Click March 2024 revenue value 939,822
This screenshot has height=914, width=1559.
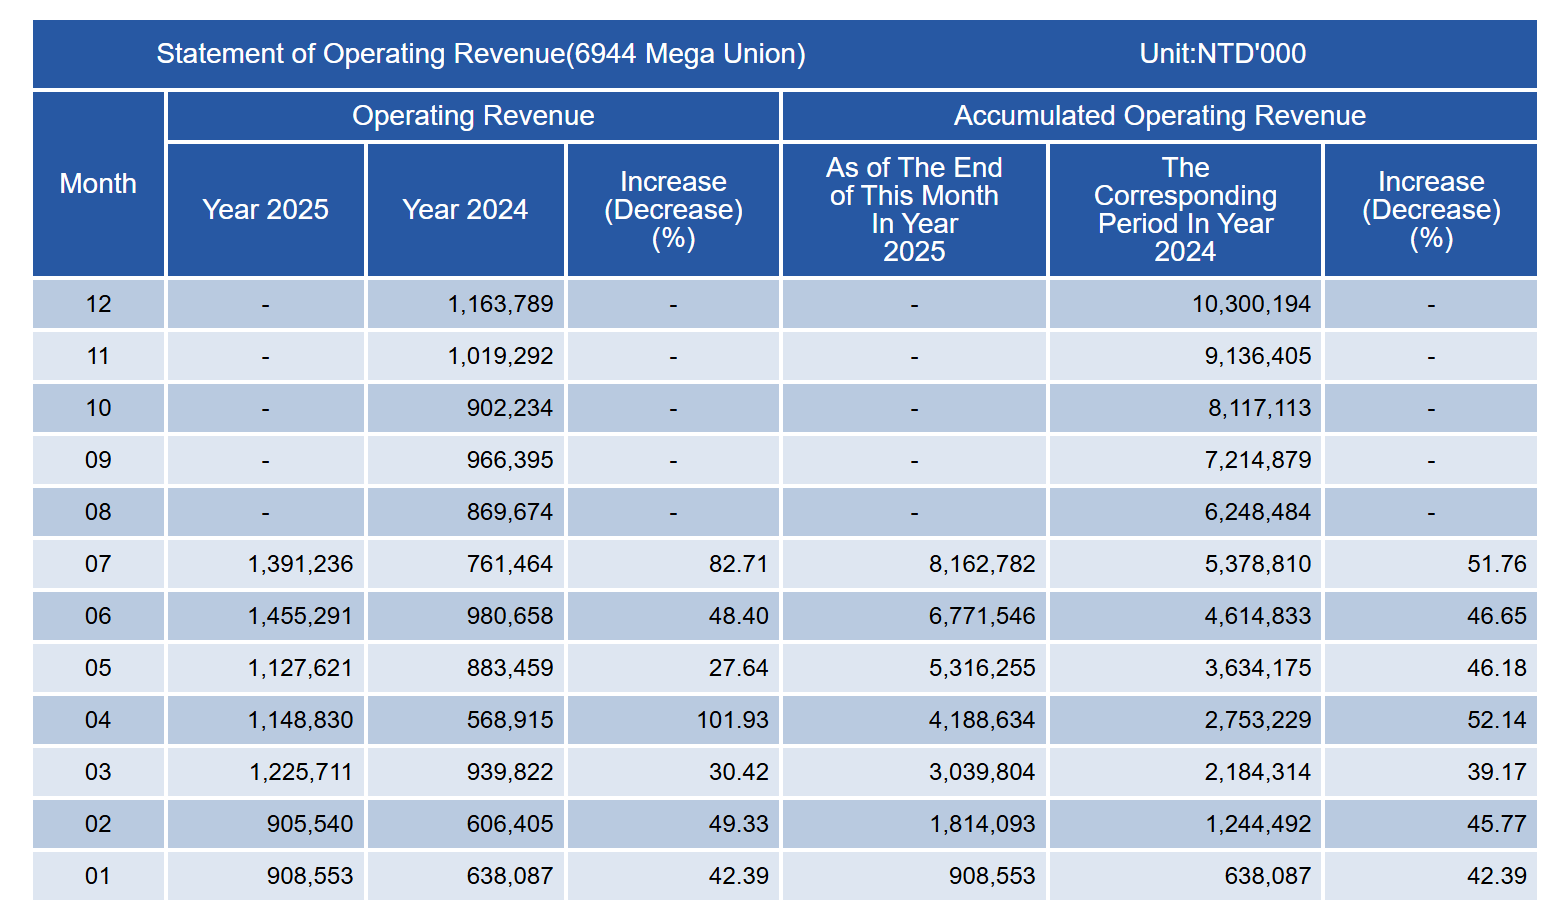[x=510, y=772]
